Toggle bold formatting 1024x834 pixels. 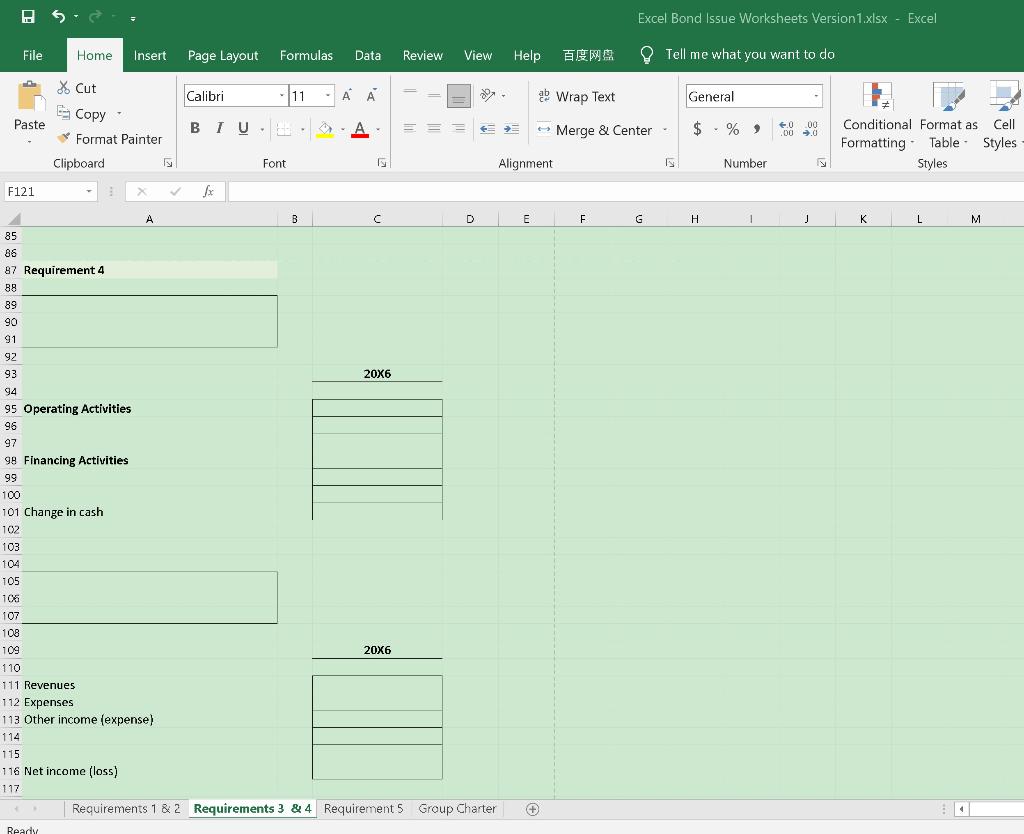[x=195, y=128]
